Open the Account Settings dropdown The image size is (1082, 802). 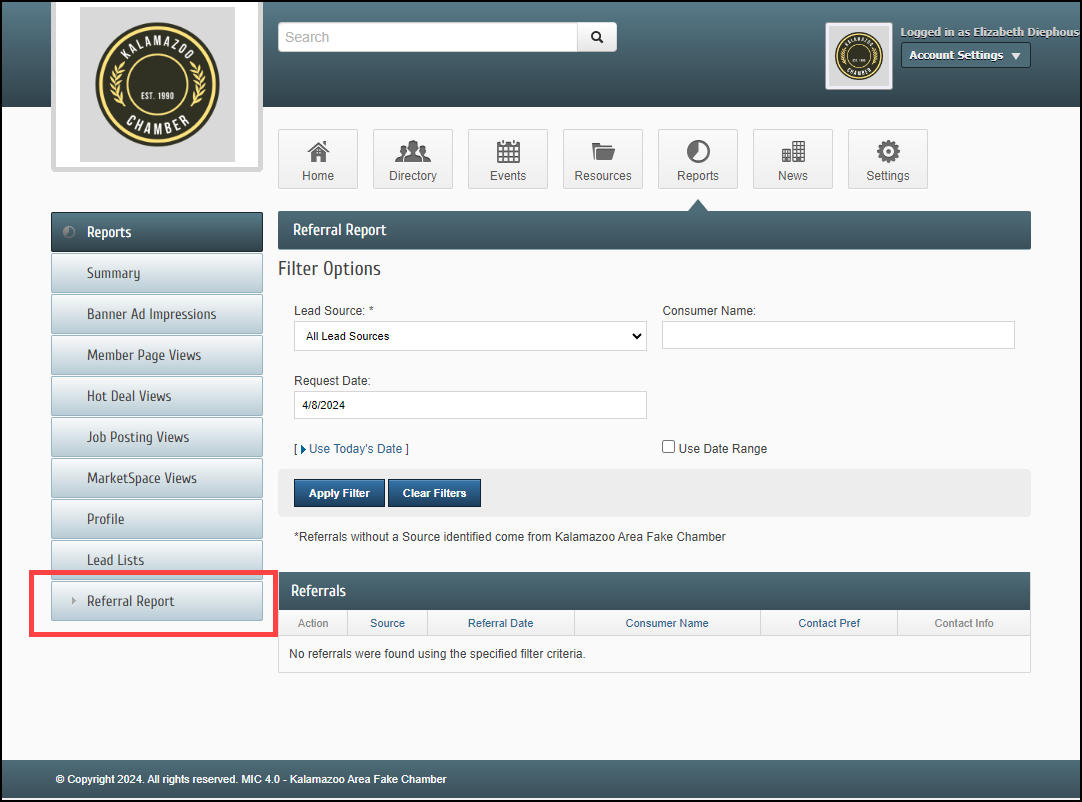(965, 55)
